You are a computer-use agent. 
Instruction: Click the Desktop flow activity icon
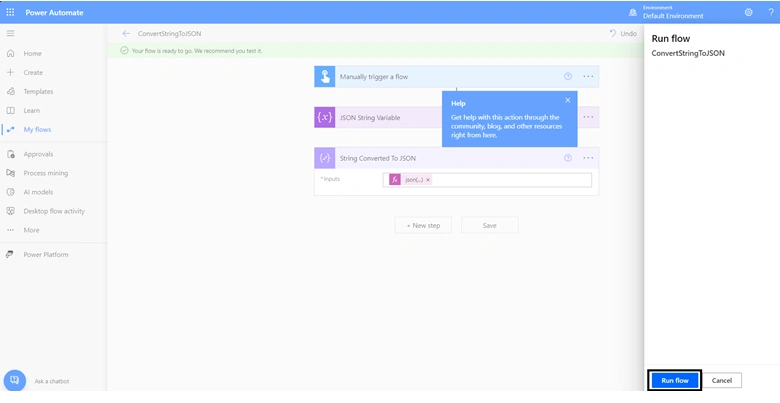click(10, 211)
